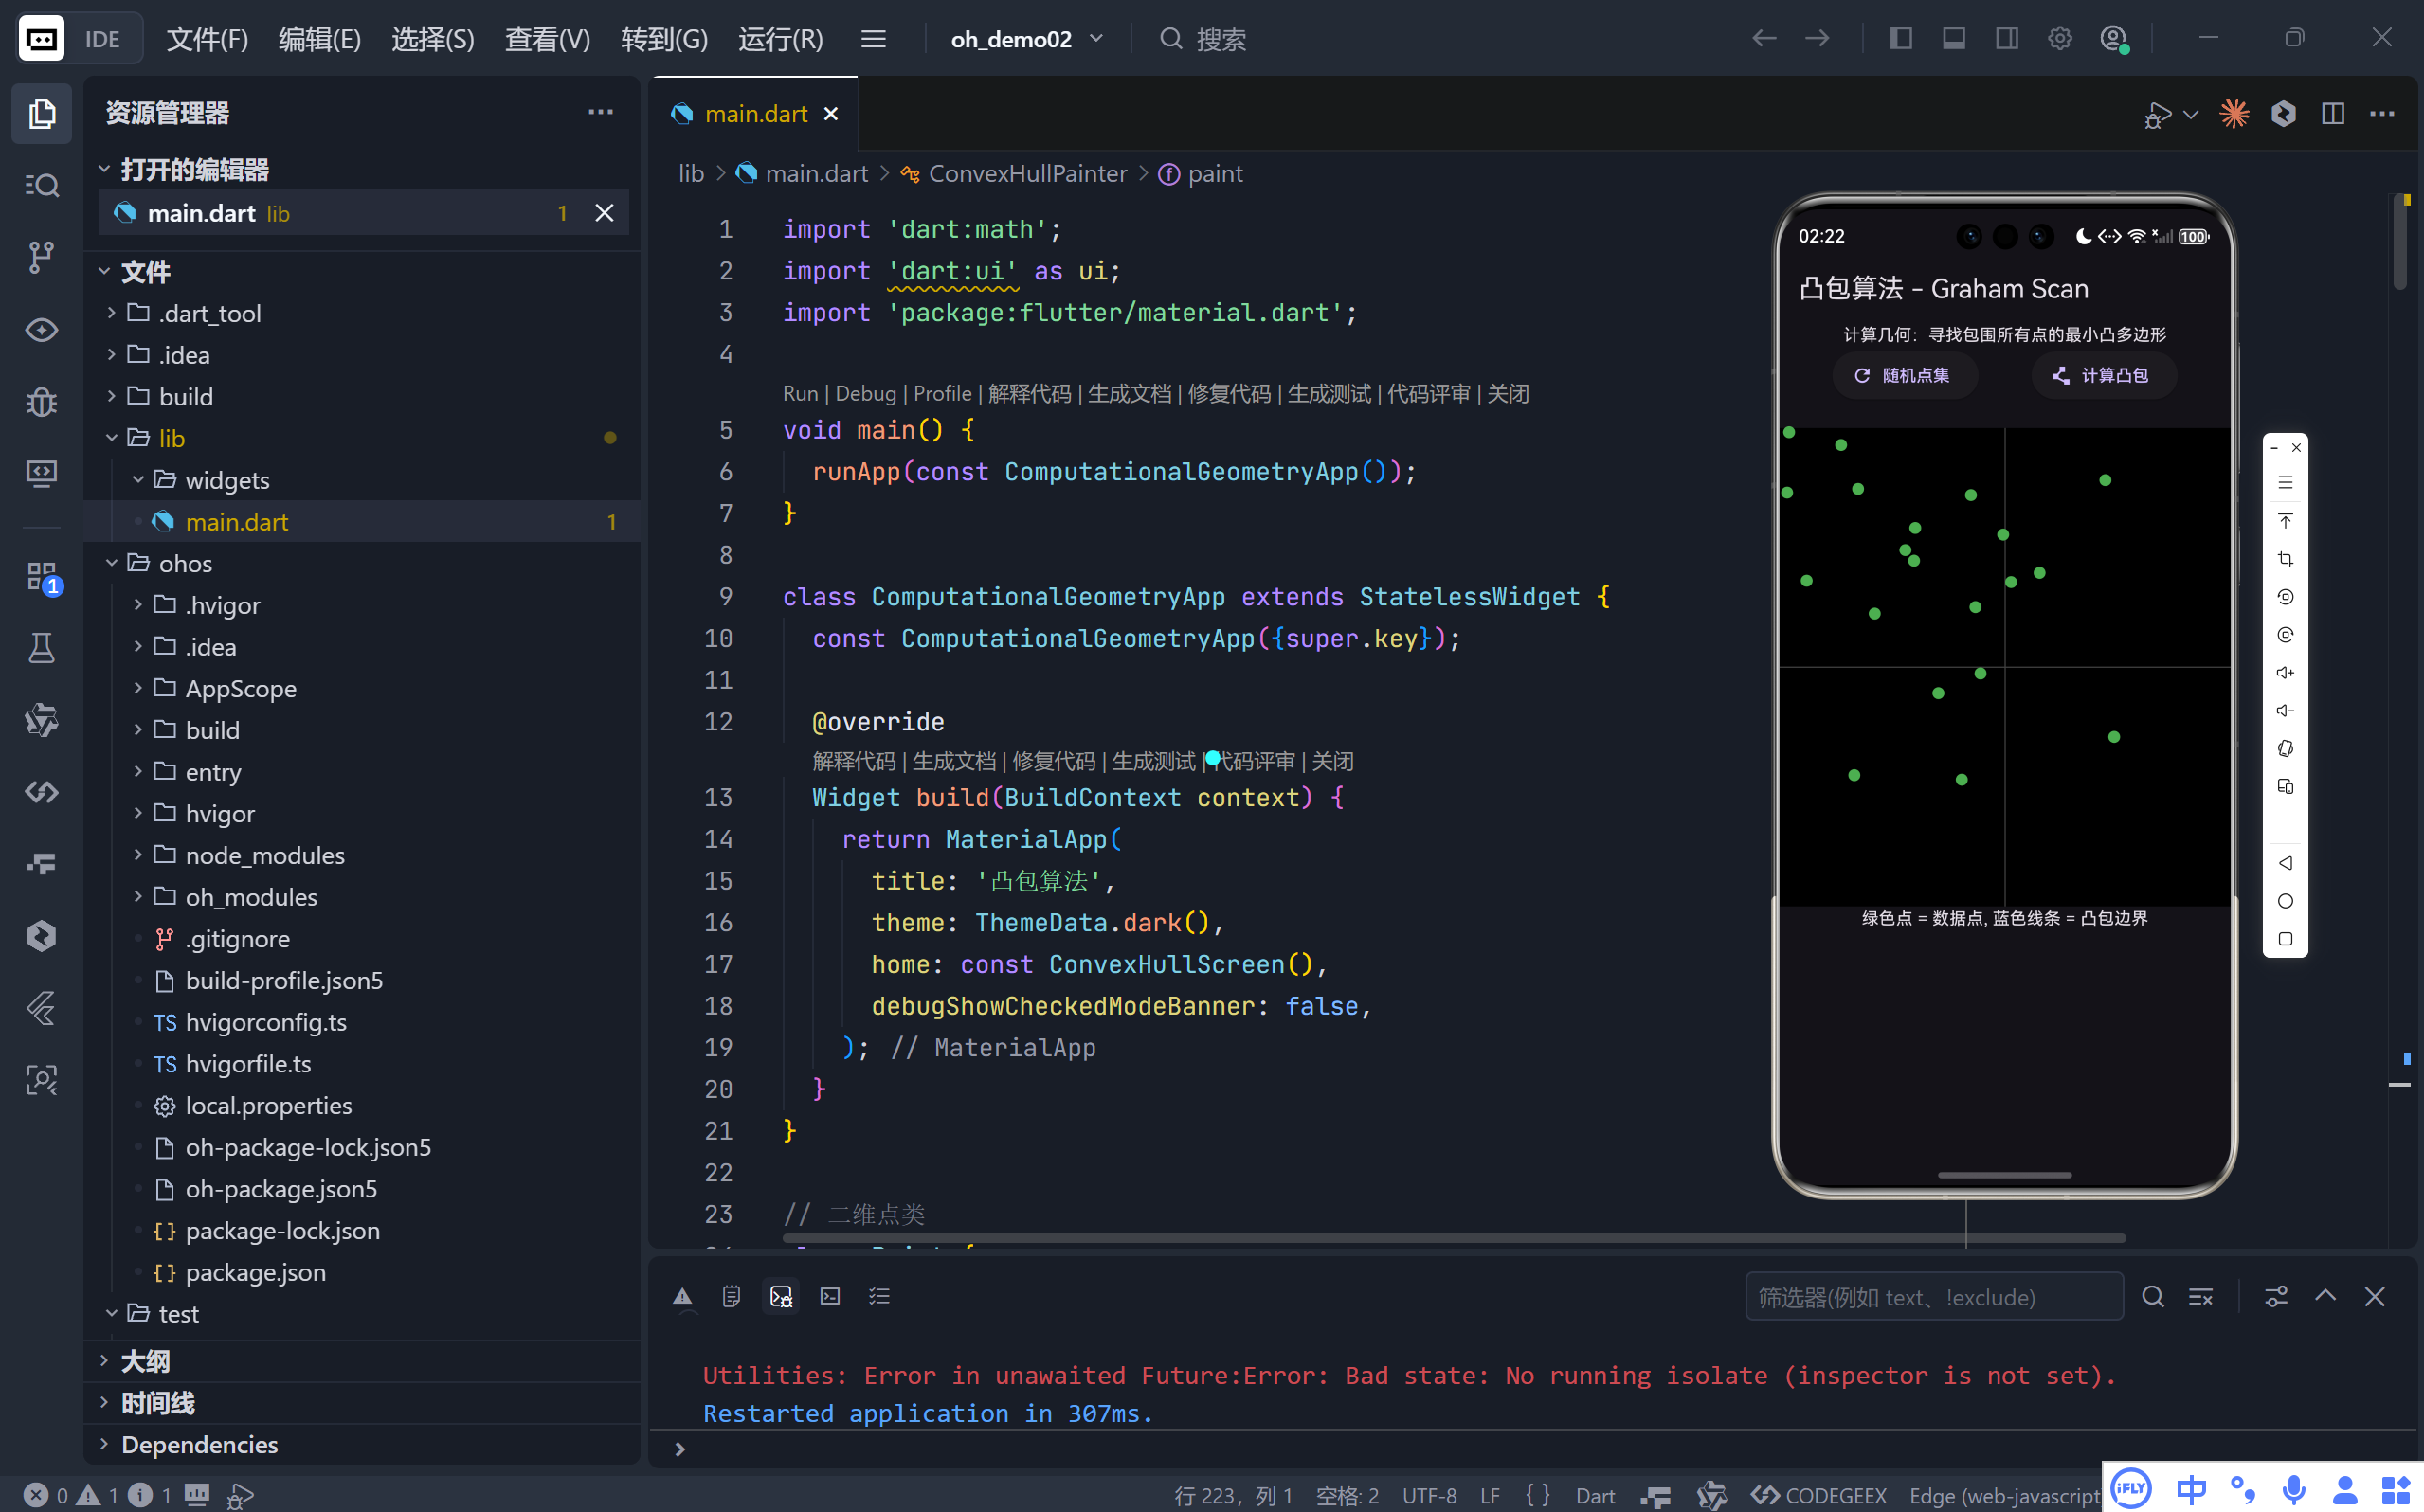Image resolution: width=2424 pixels, height=1512 pixels.
Task: Click the Debug code lens link
Action: (865, 393)
